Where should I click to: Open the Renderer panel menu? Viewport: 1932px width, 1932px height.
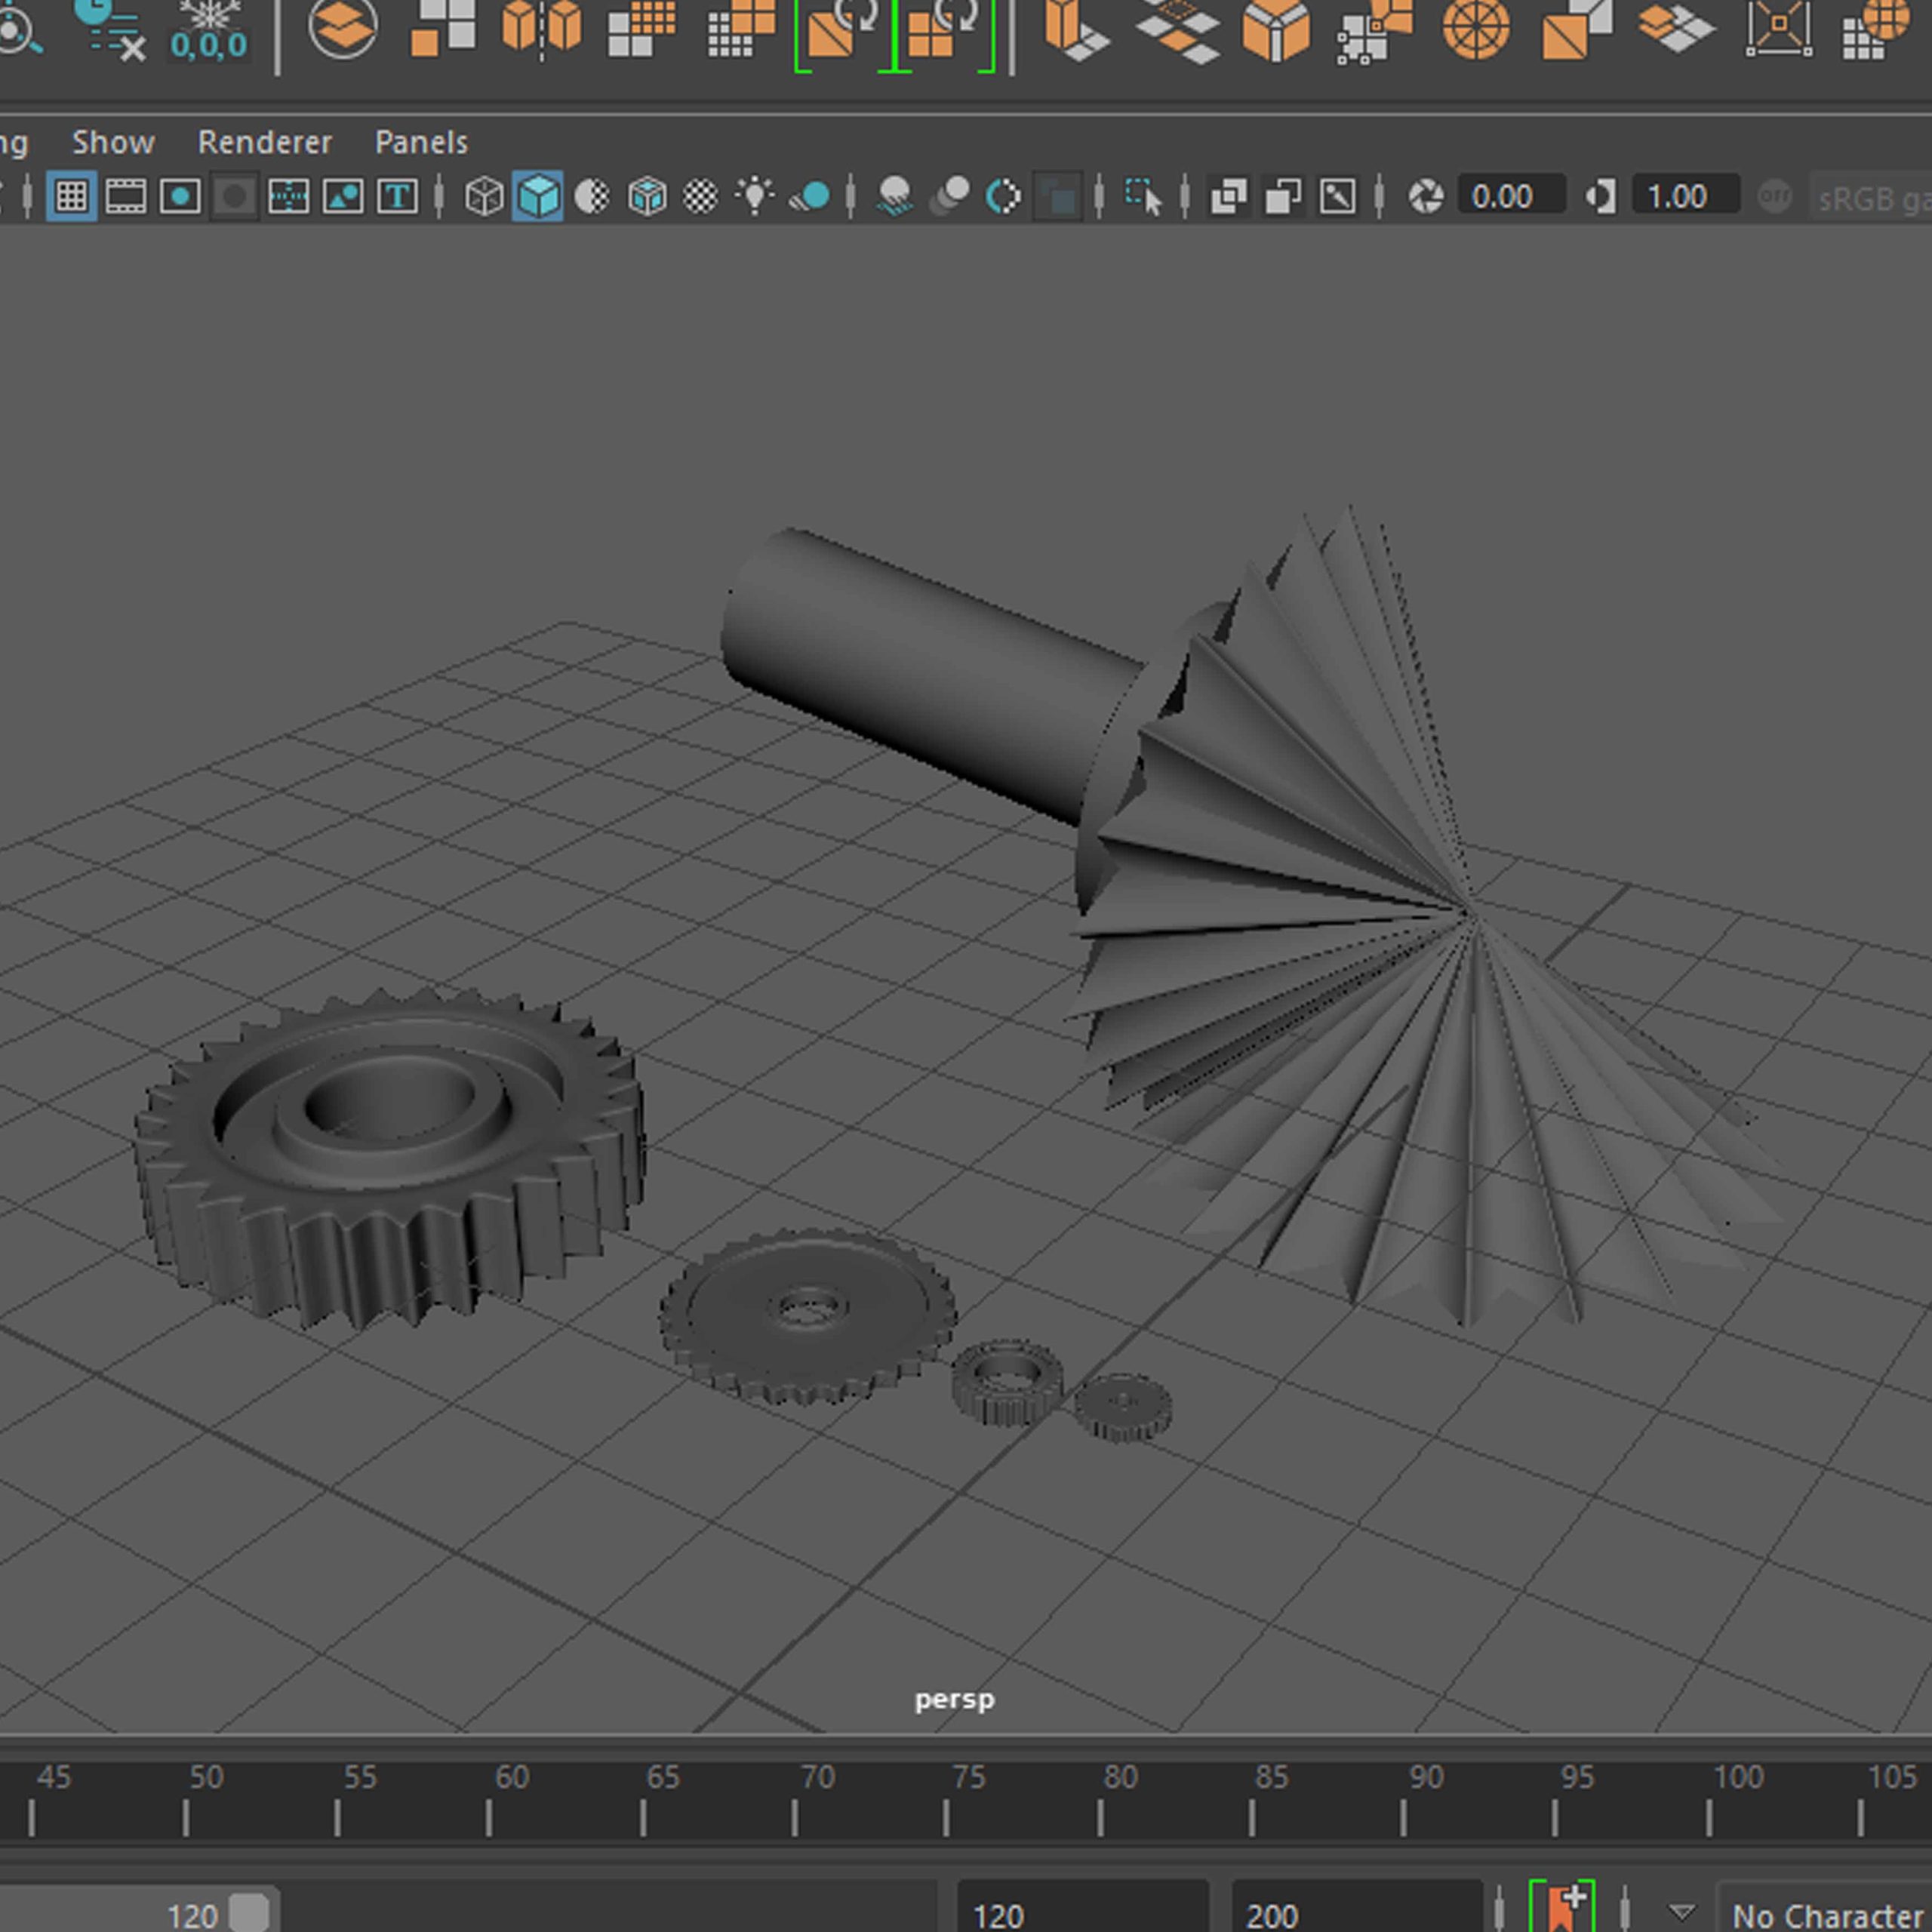click(x=264, y=142)
